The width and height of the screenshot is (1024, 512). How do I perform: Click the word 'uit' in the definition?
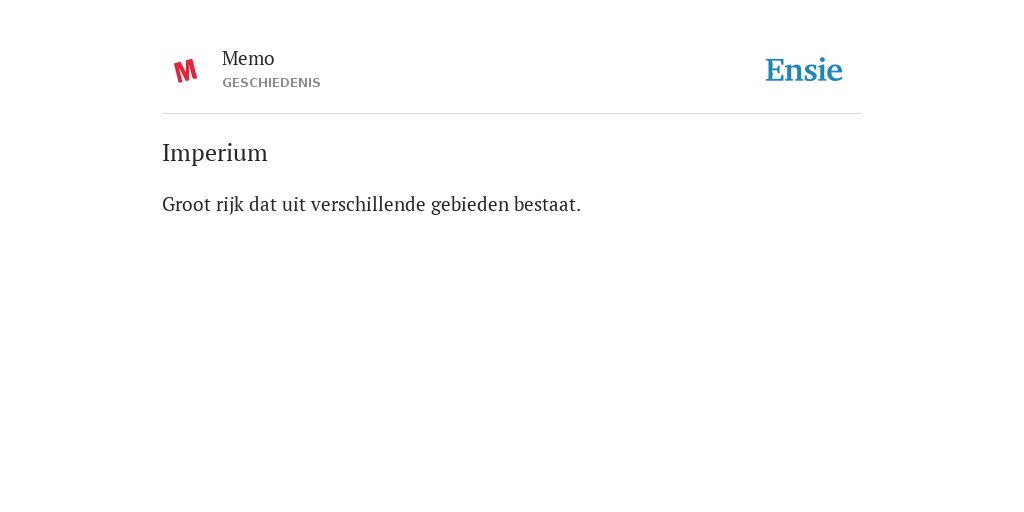point(294,204)
